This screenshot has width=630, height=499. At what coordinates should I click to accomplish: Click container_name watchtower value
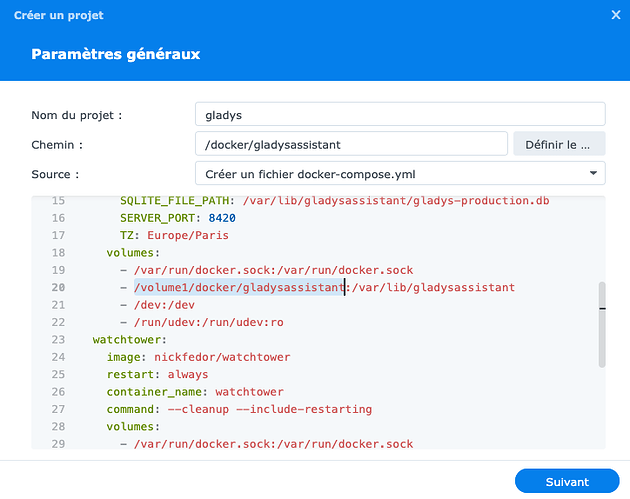(x=249, y=392)
